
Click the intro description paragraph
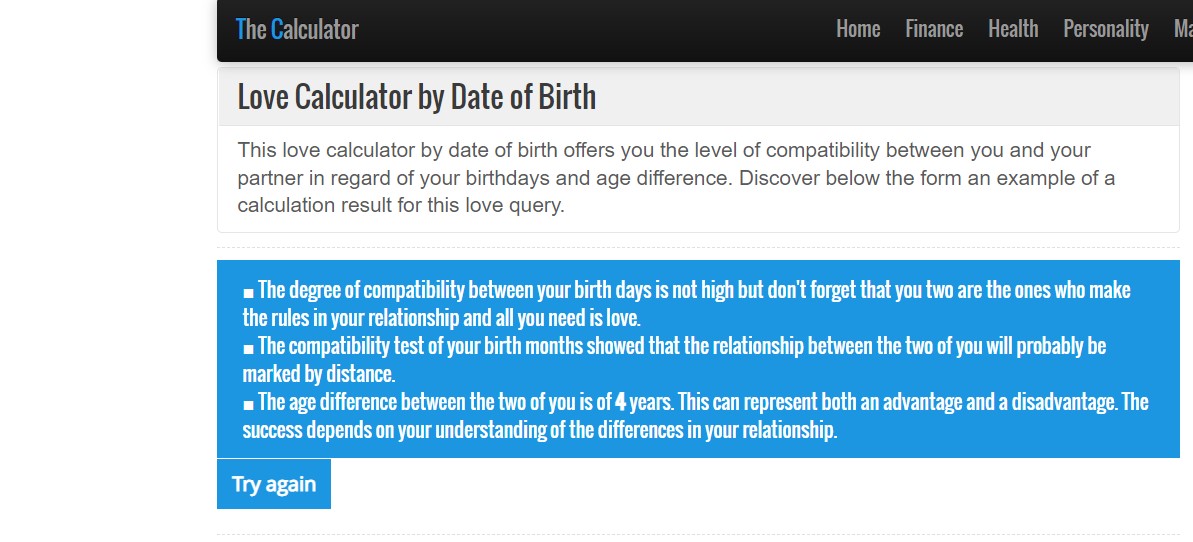coord(676,178)
